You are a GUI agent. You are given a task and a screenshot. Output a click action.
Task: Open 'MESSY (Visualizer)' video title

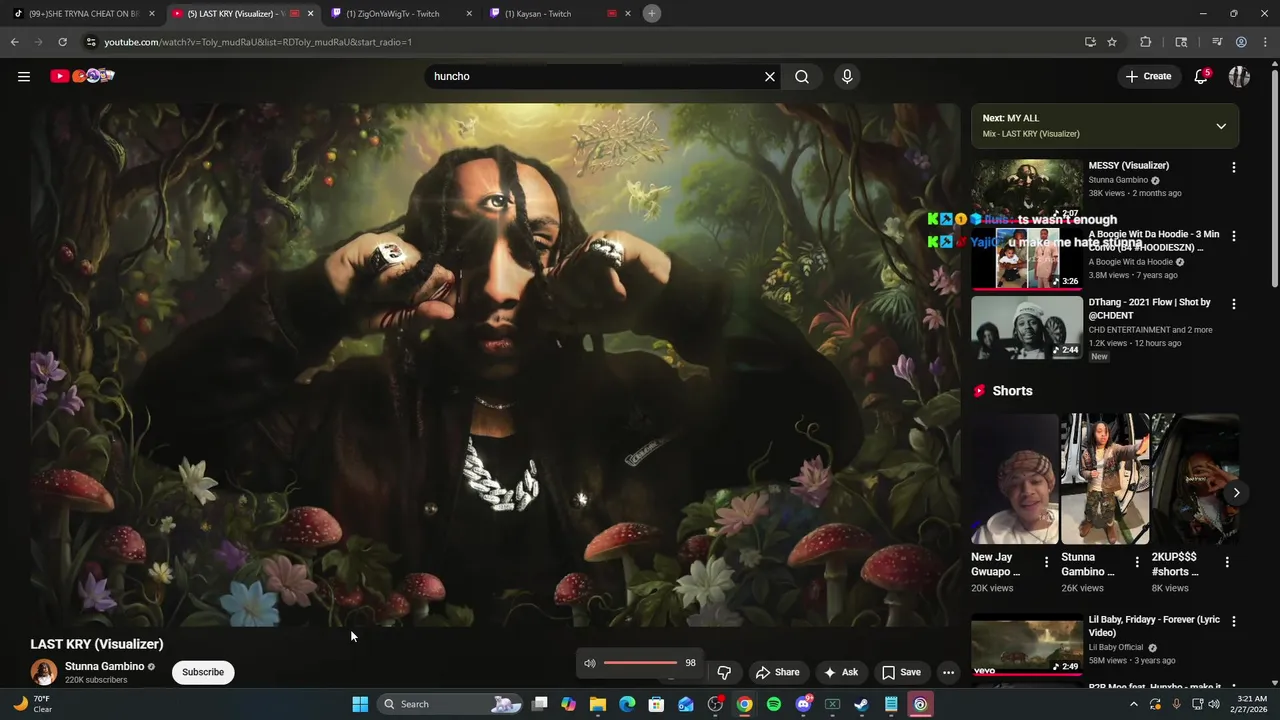coord(1128,165)
